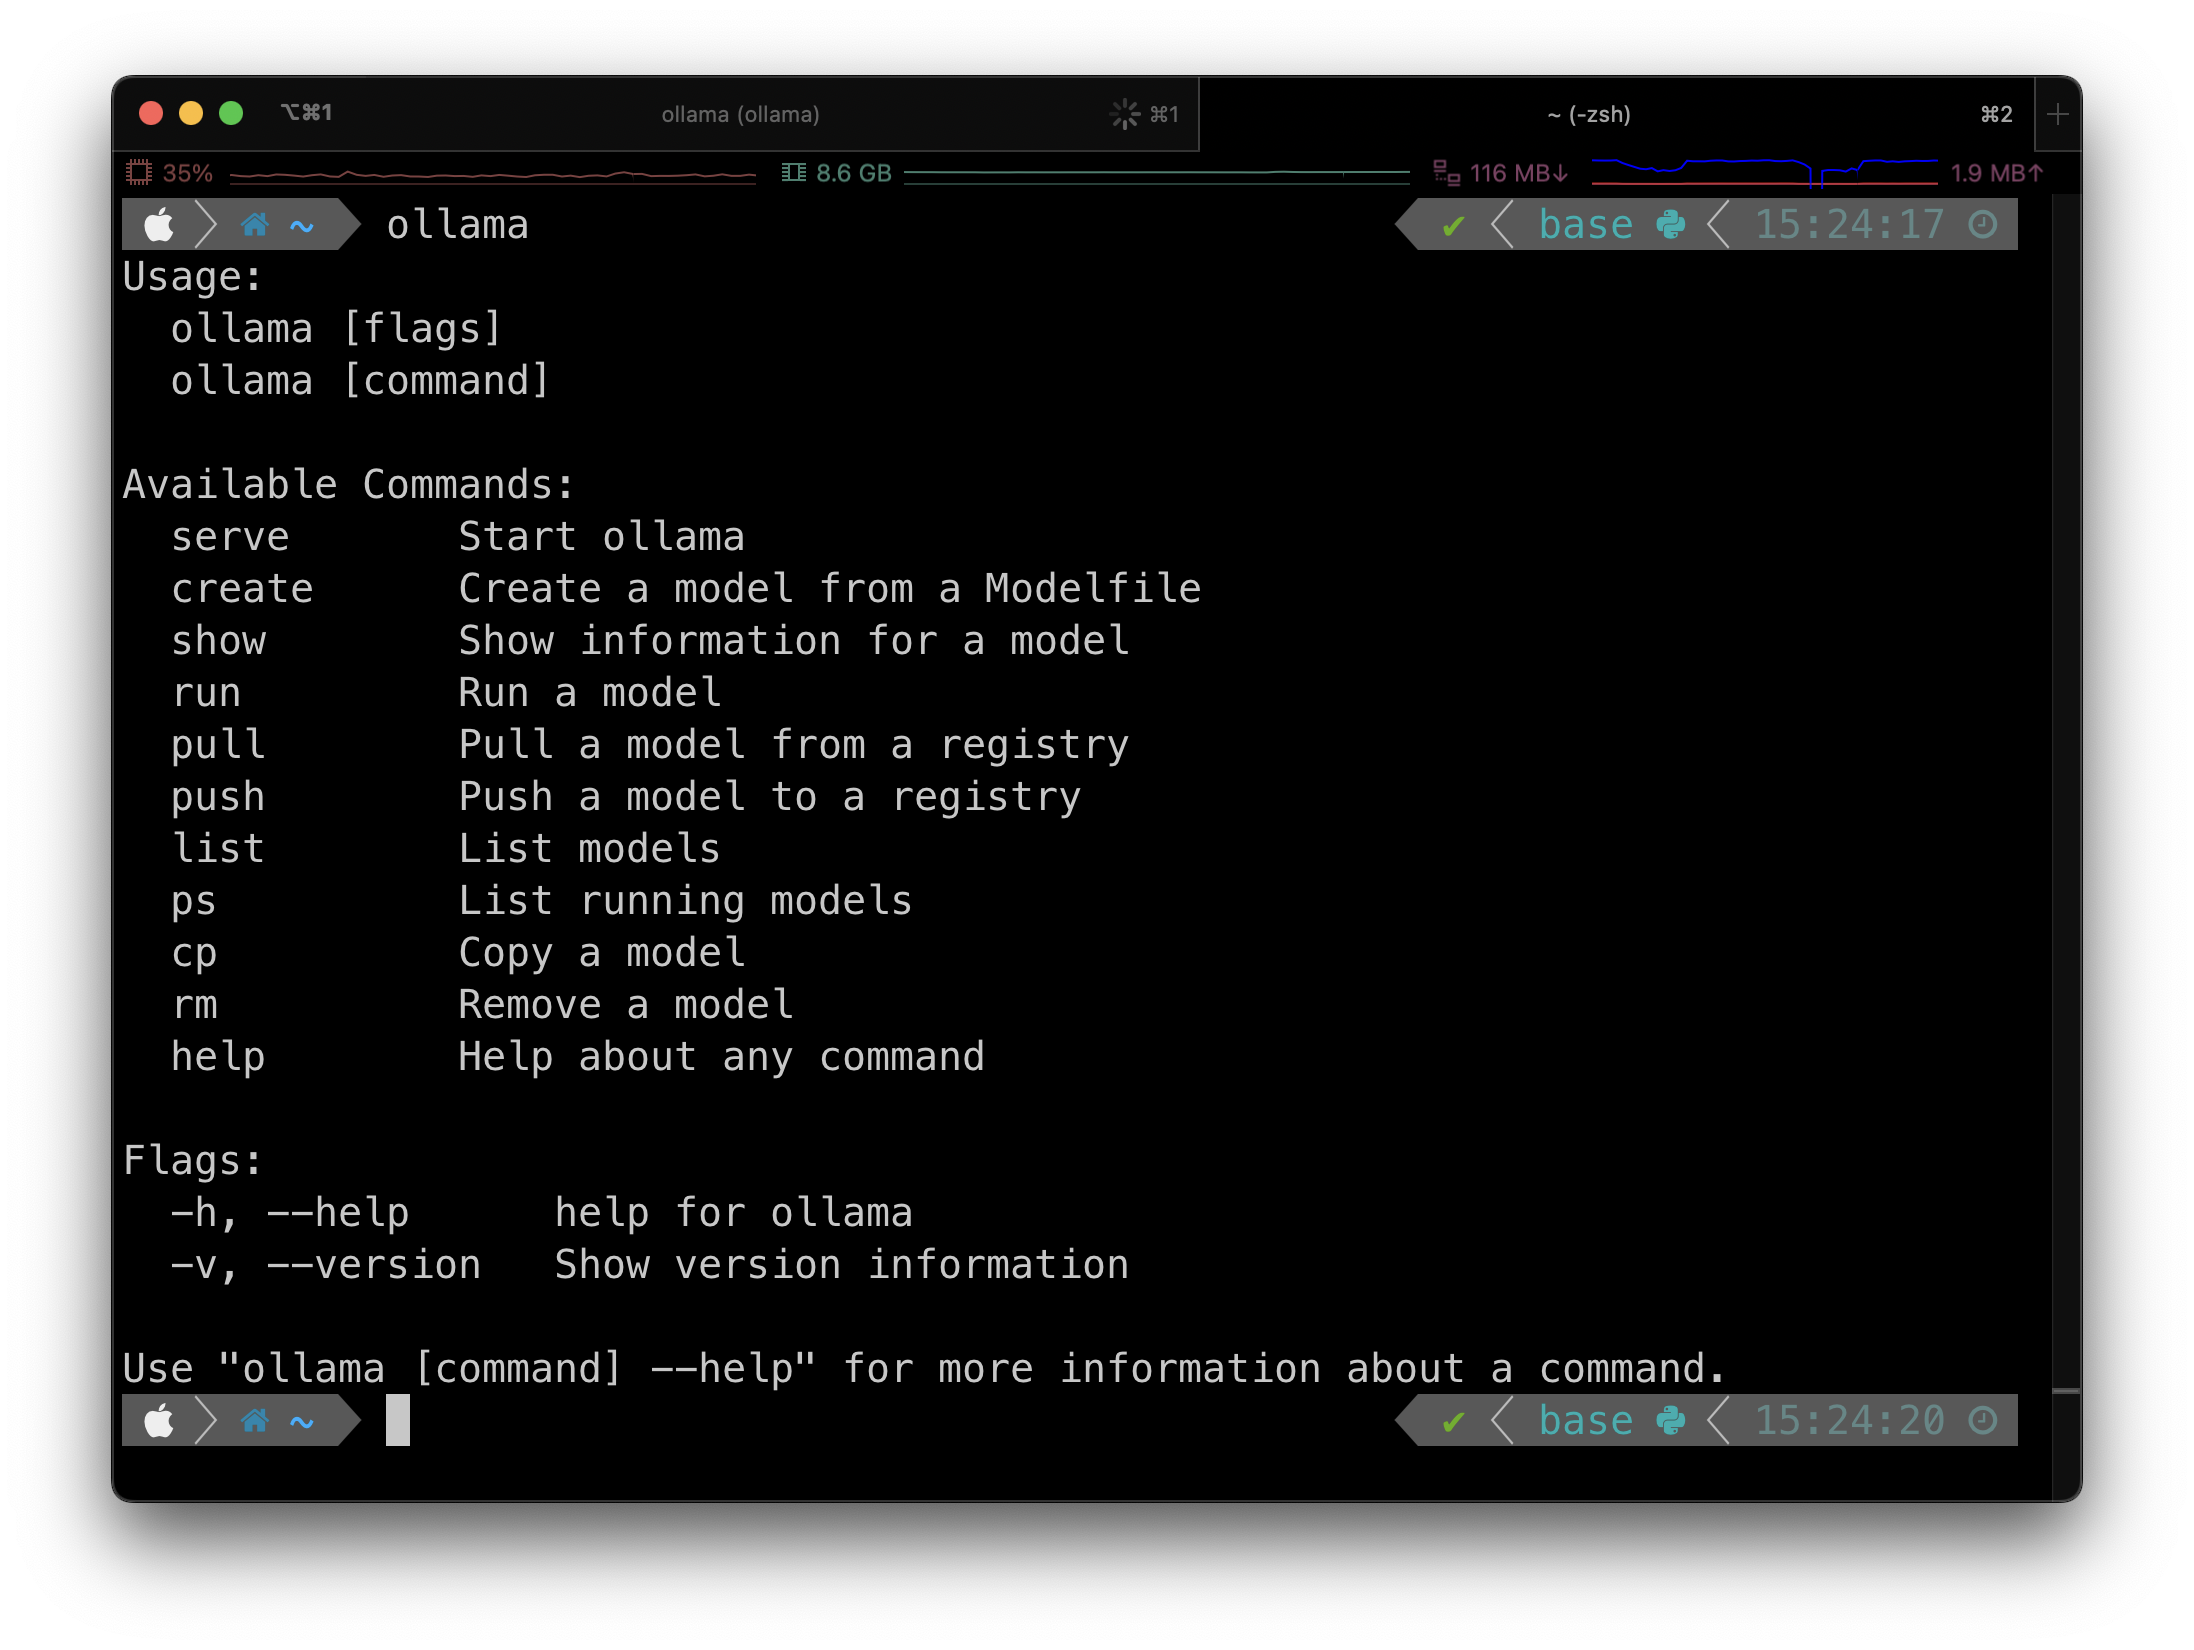Viewport: 2194px width, 1650px height.
Task: Switch to the ollama (ollama) tab
Action: pos(740,114)
